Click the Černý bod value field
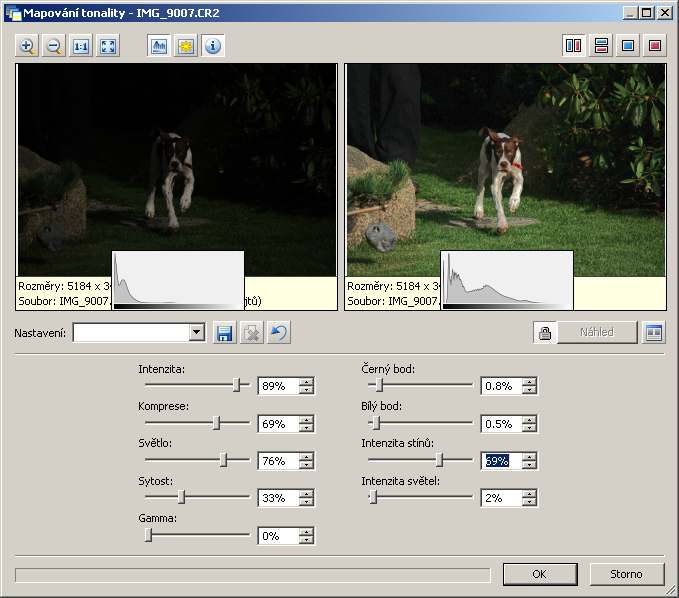Viewport: 679px width, 598px height. [x=500, y=386]
